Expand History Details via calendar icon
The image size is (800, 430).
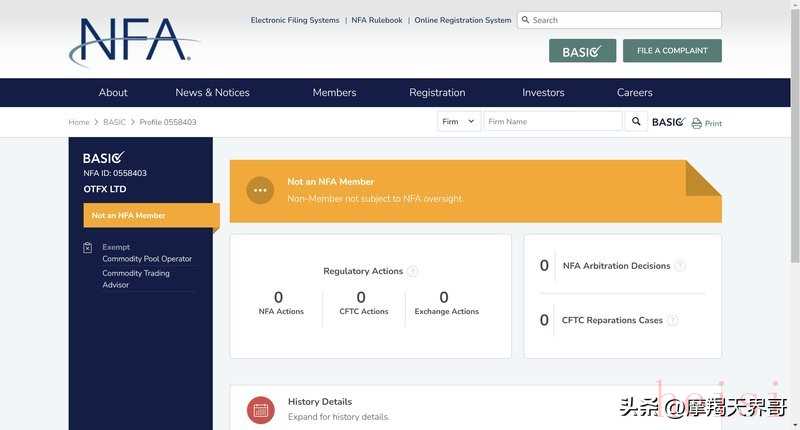[261, 409]
